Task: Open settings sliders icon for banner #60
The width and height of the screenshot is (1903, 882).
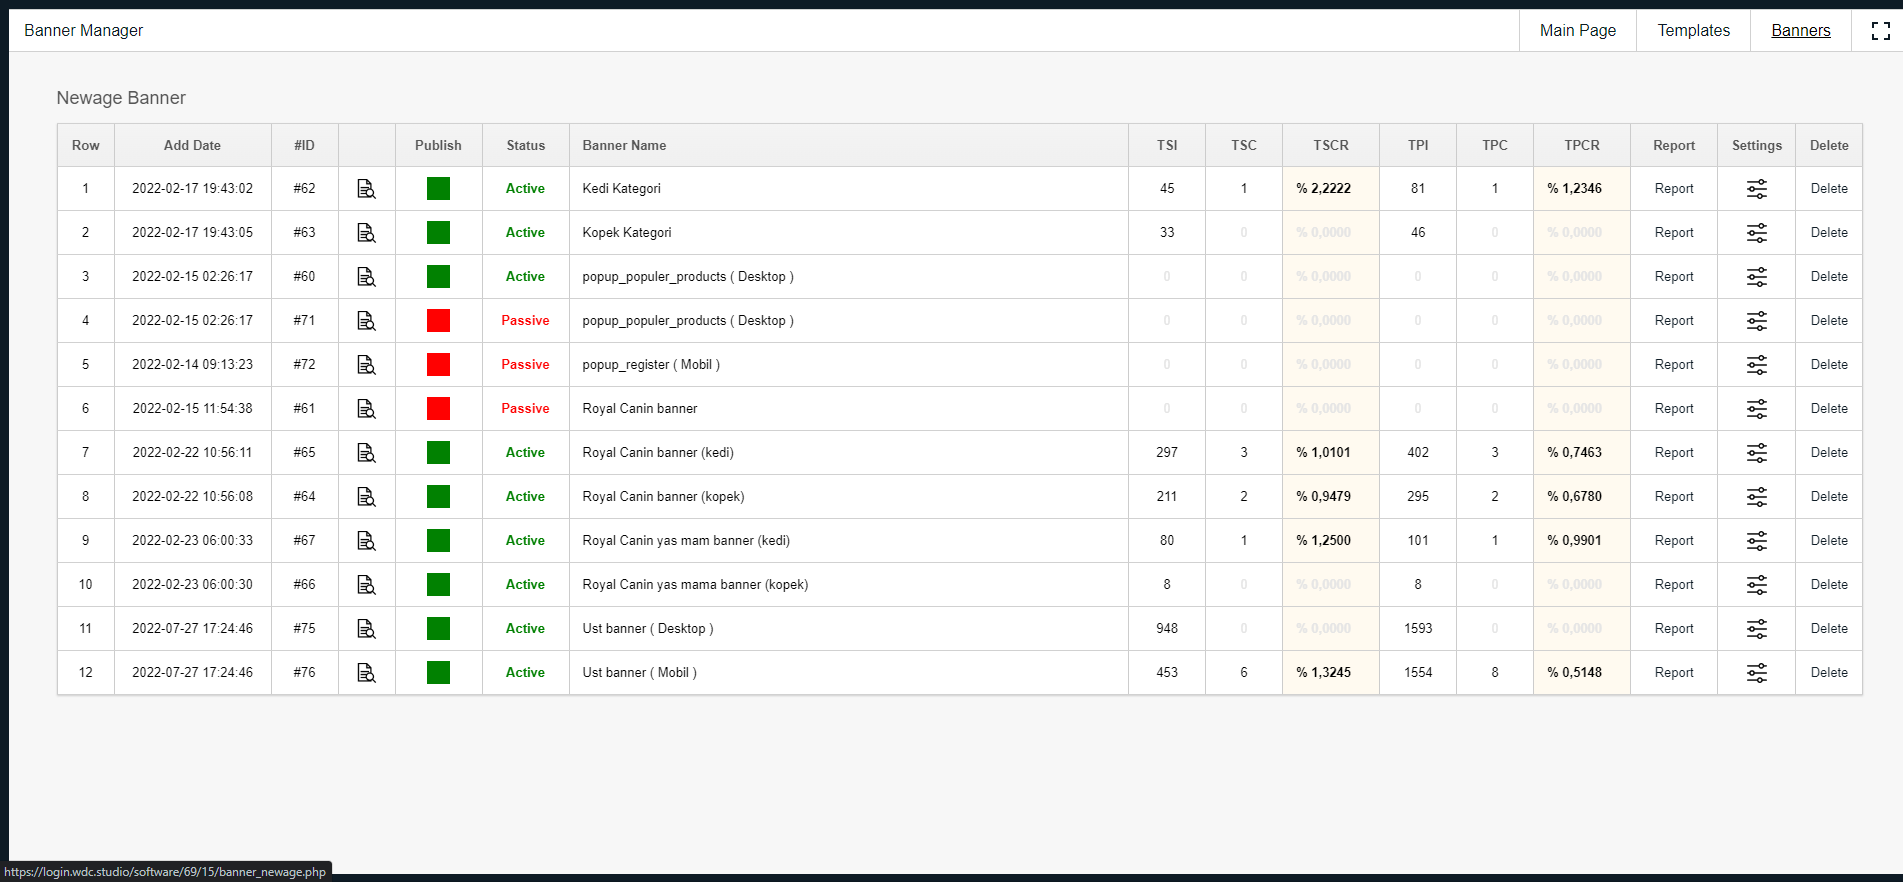Action: (x=1757, y=277)
